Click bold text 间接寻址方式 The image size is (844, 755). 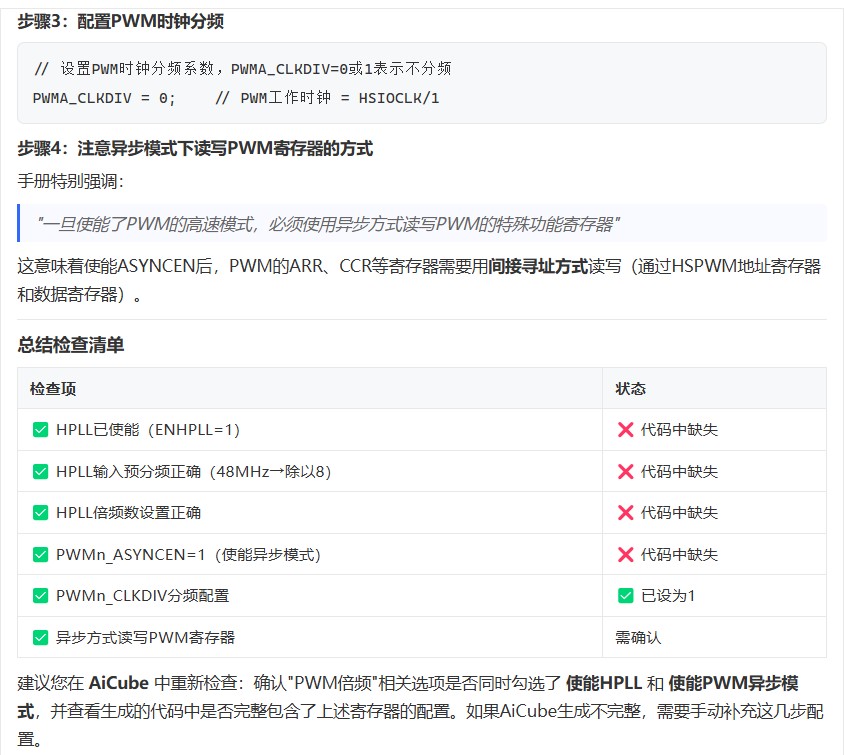[538, 266]
